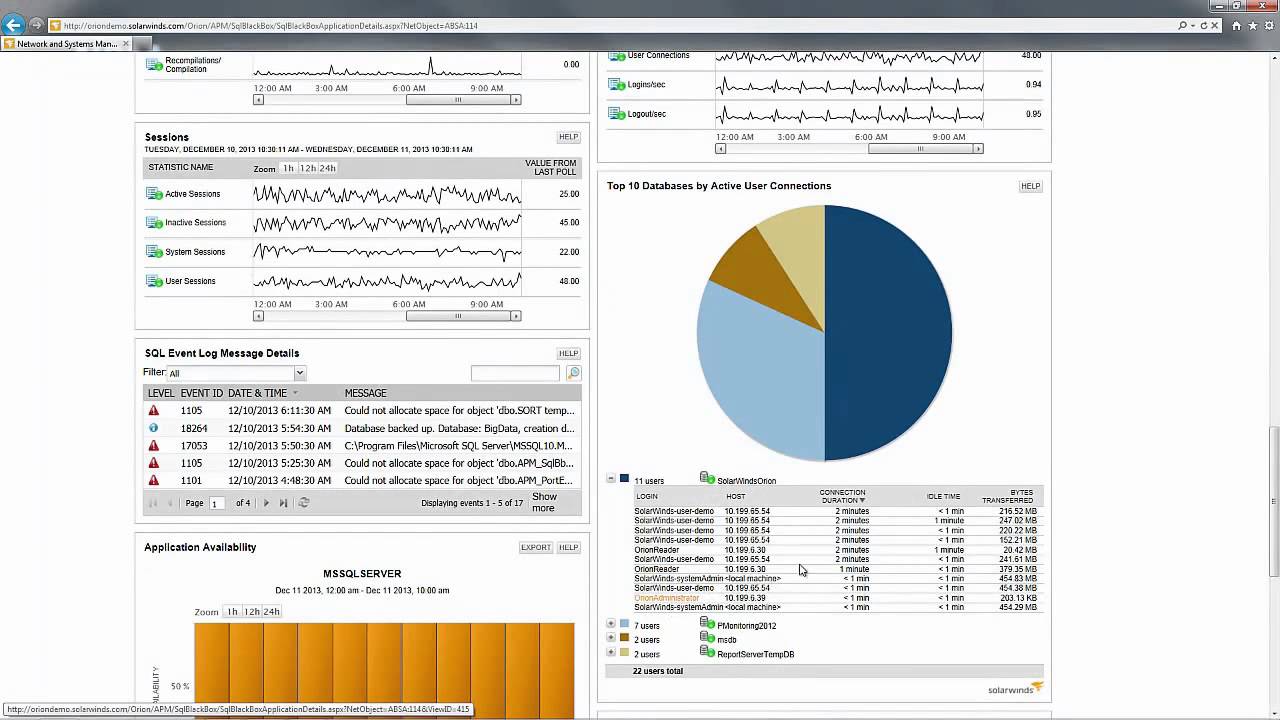The width and height of the screenshot is (1280, 720).
Task: Click the Event ID column header
Action: coord(201,393)
